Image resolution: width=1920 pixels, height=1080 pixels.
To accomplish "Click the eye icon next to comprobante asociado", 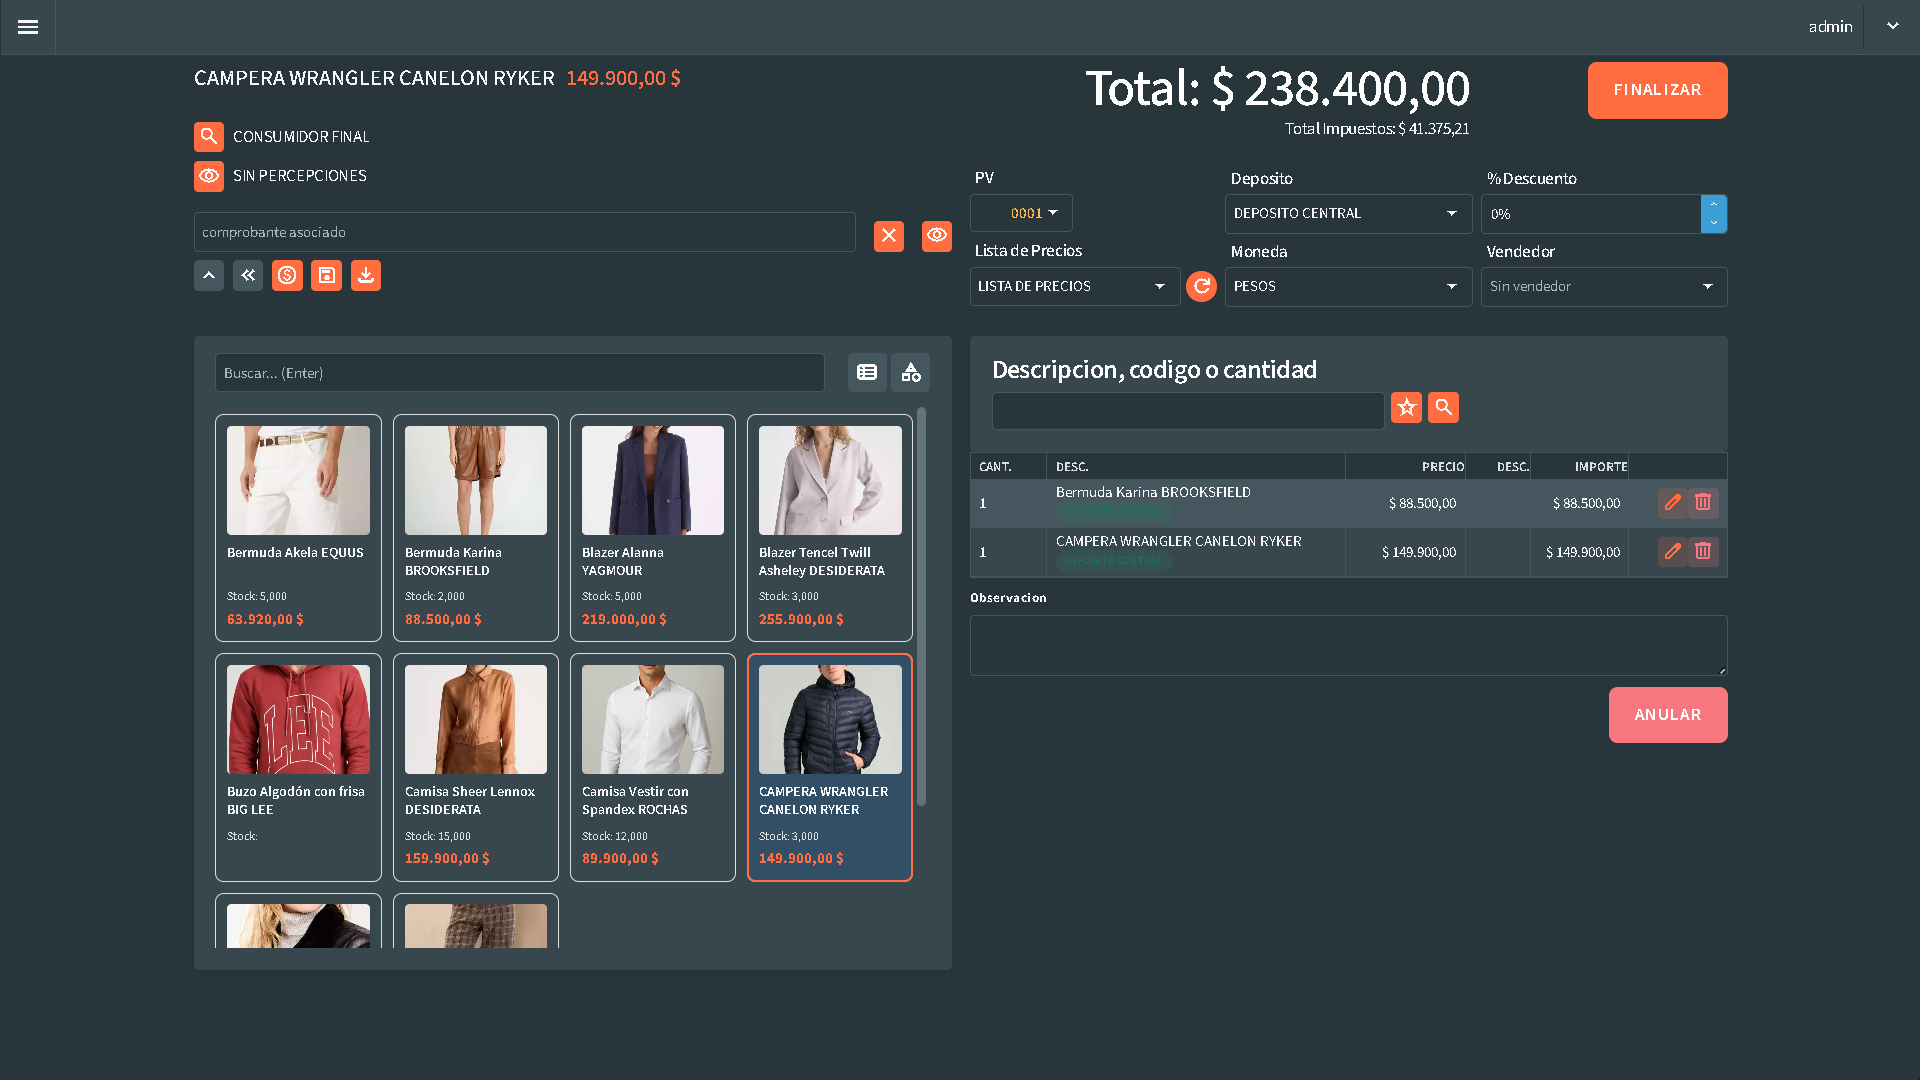I will pos(936,236).
